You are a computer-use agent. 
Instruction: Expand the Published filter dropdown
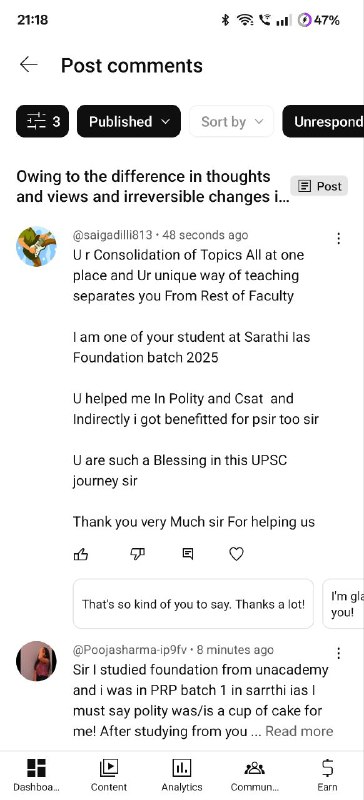pos(129,121)
